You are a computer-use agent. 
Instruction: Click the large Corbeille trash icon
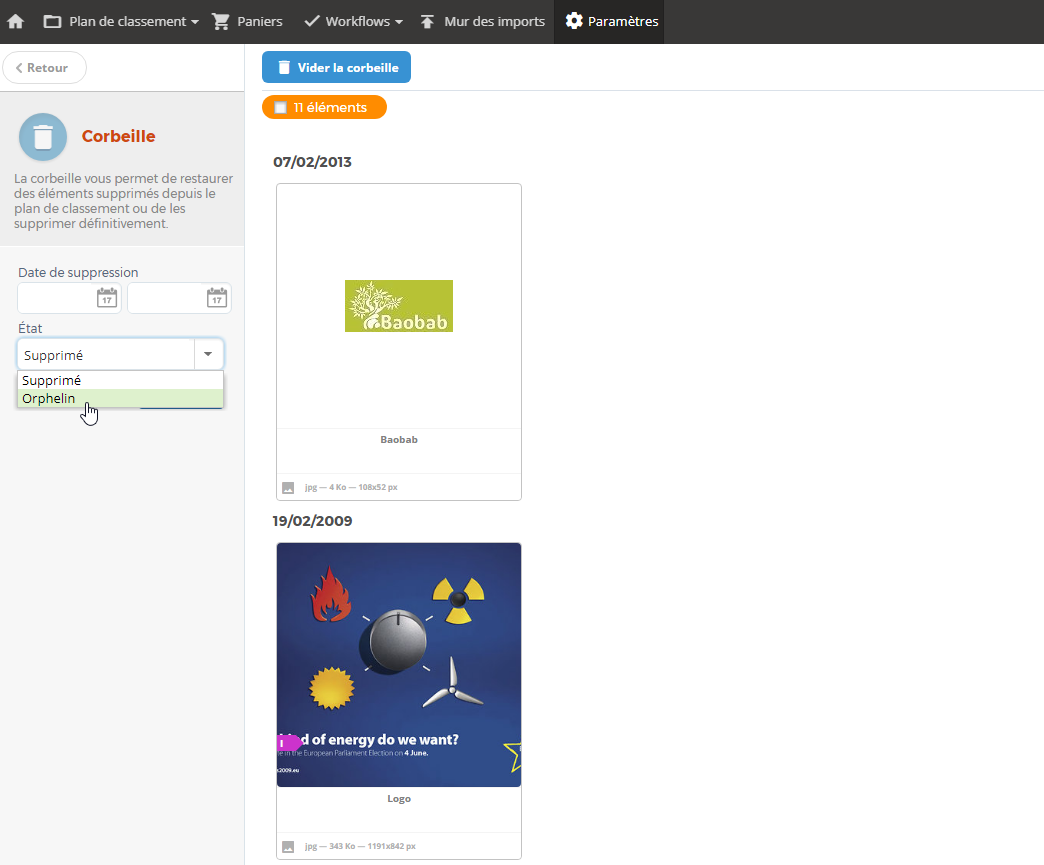pyautogui.click(x=43, y=137)
